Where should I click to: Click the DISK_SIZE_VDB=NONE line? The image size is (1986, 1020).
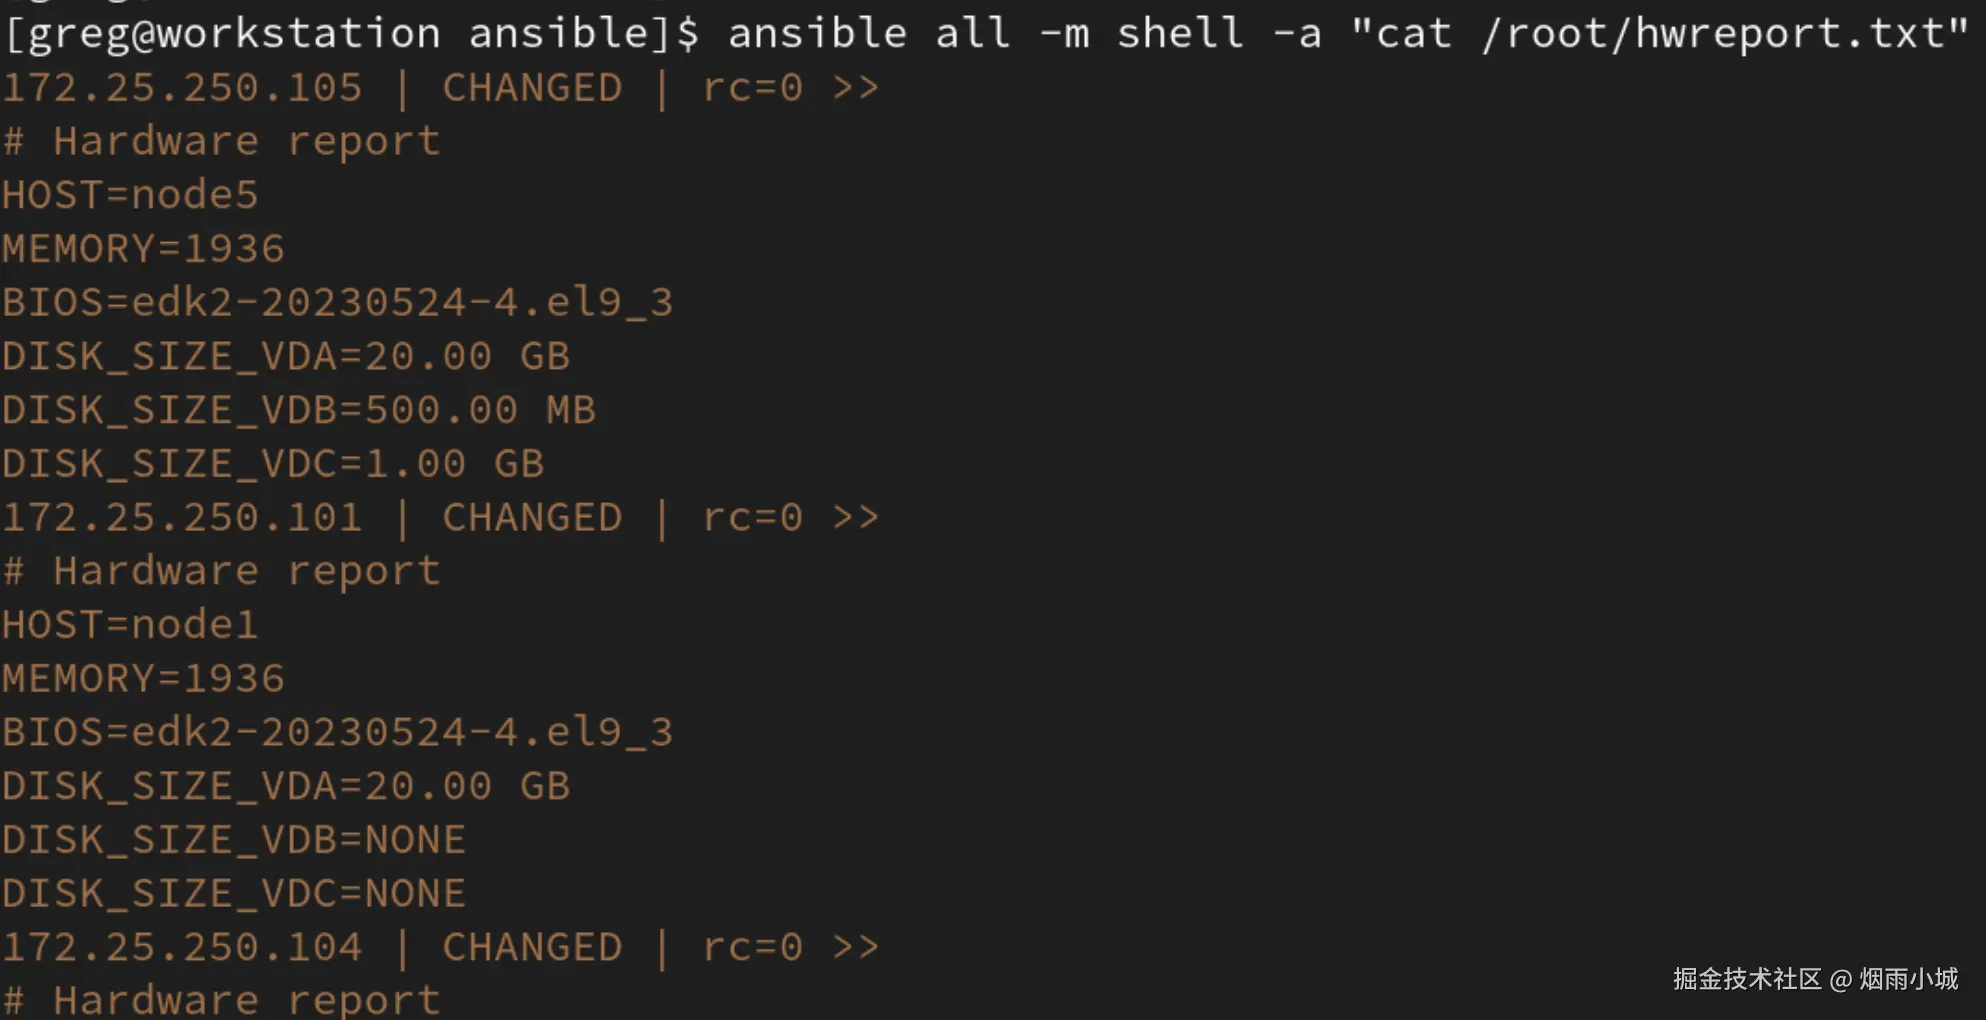(x=233, y=840)
